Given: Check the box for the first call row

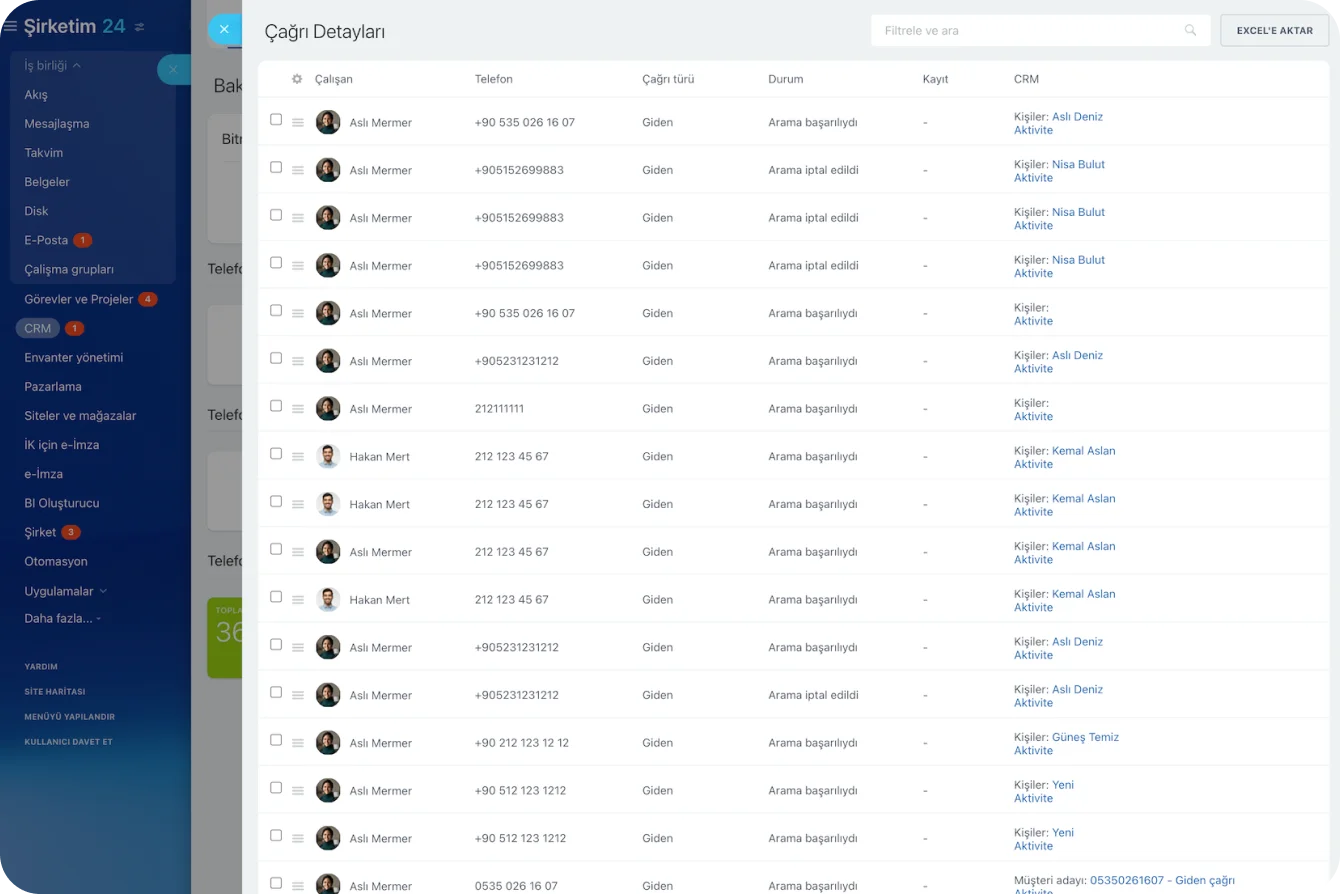Looking at the screenshot, I should 276,120.
